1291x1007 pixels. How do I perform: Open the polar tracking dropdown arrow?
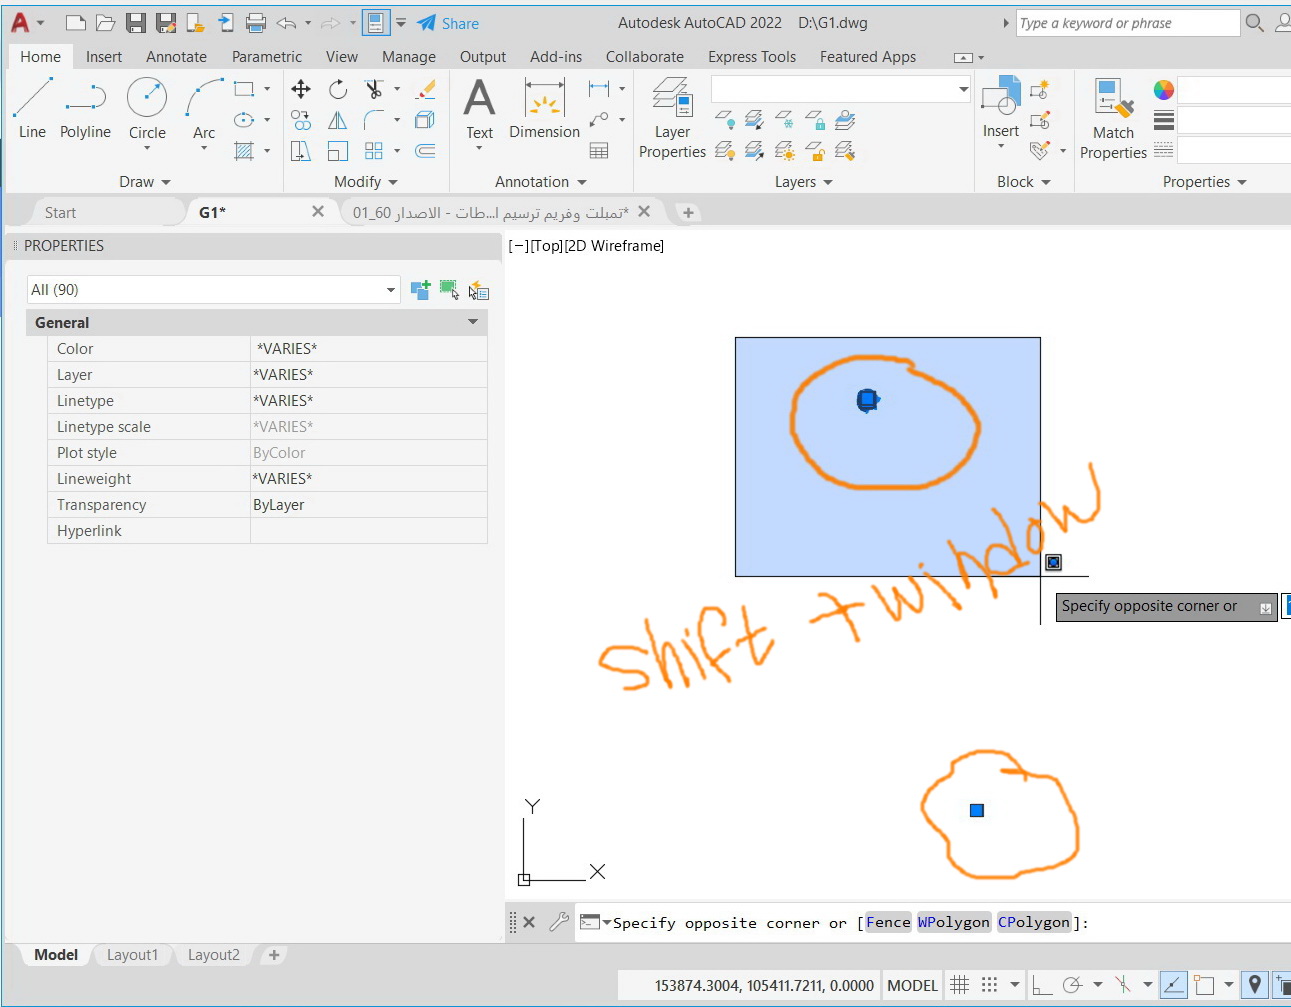point(1097,985)
